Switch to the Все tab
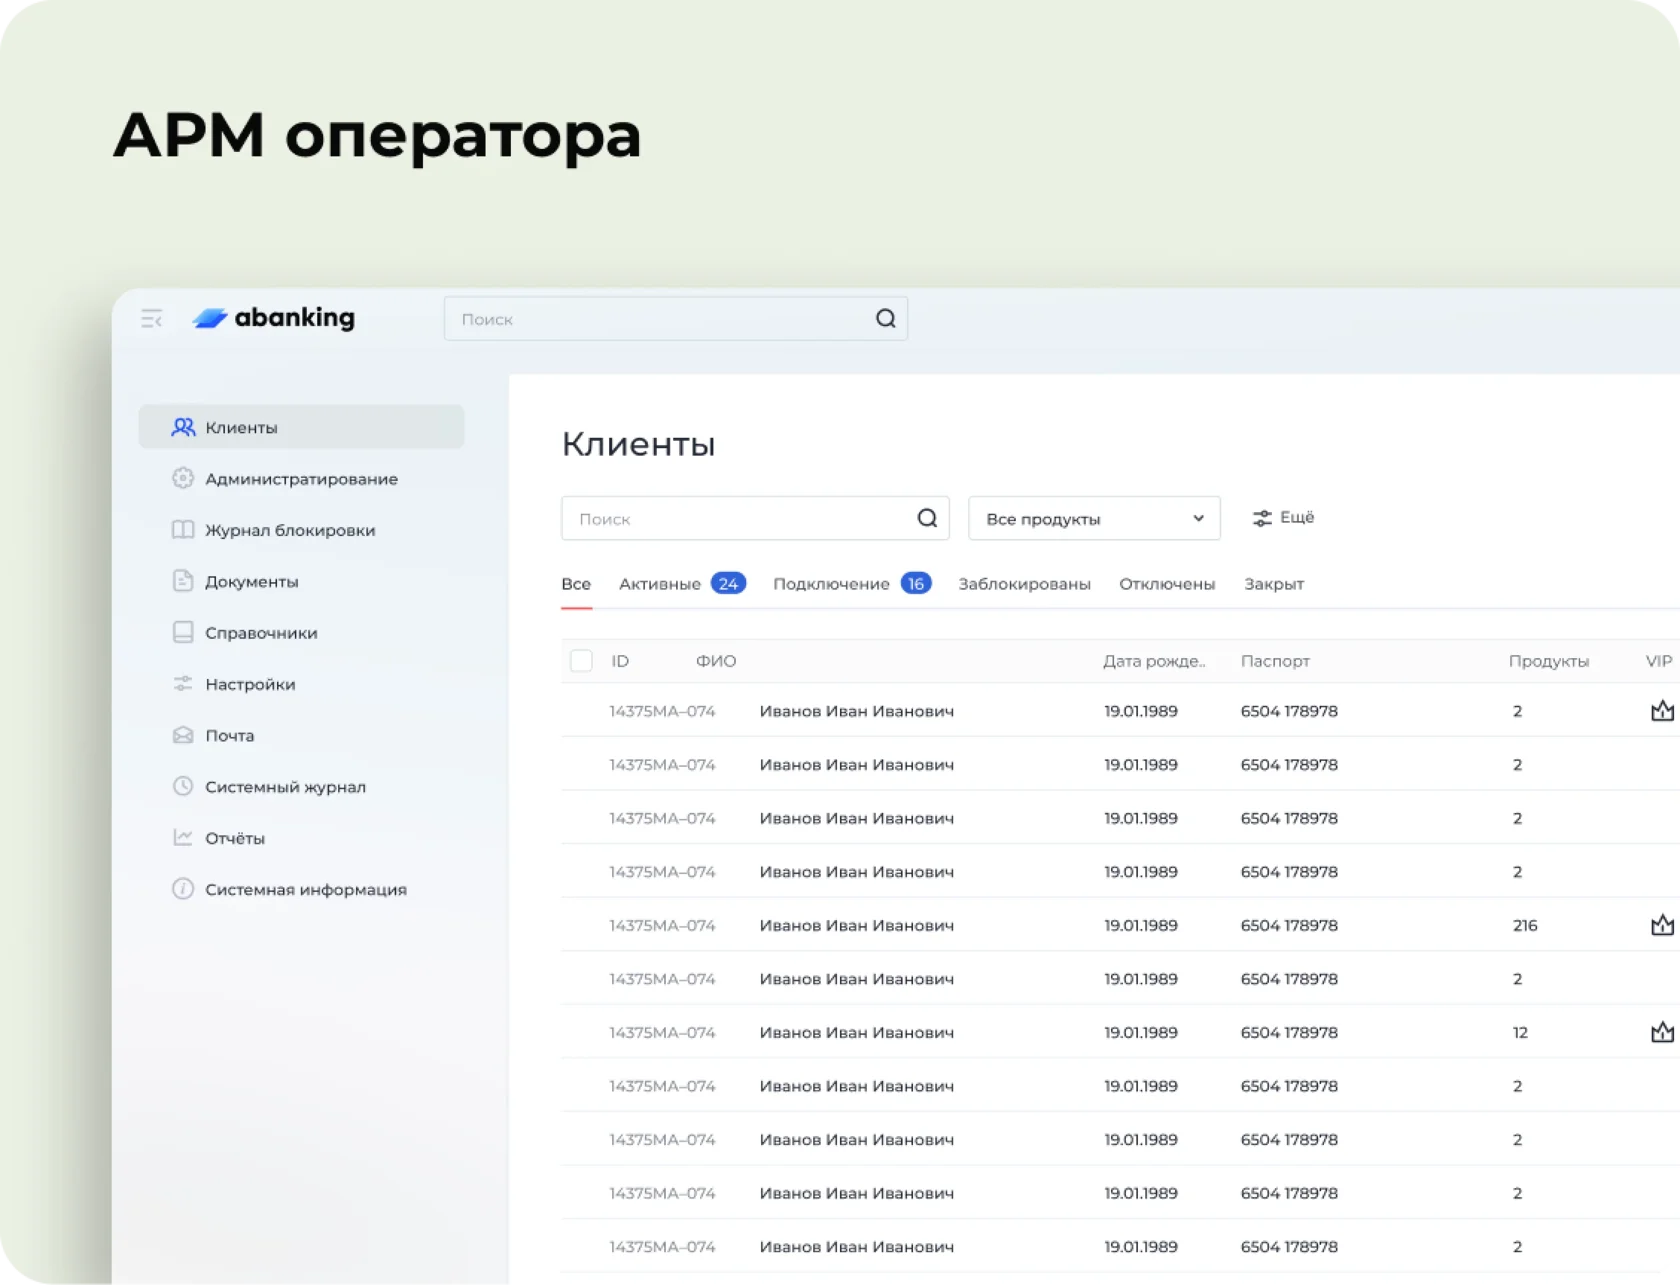The height and width of the screenshot is (1285, 1680). click(576, 584)
